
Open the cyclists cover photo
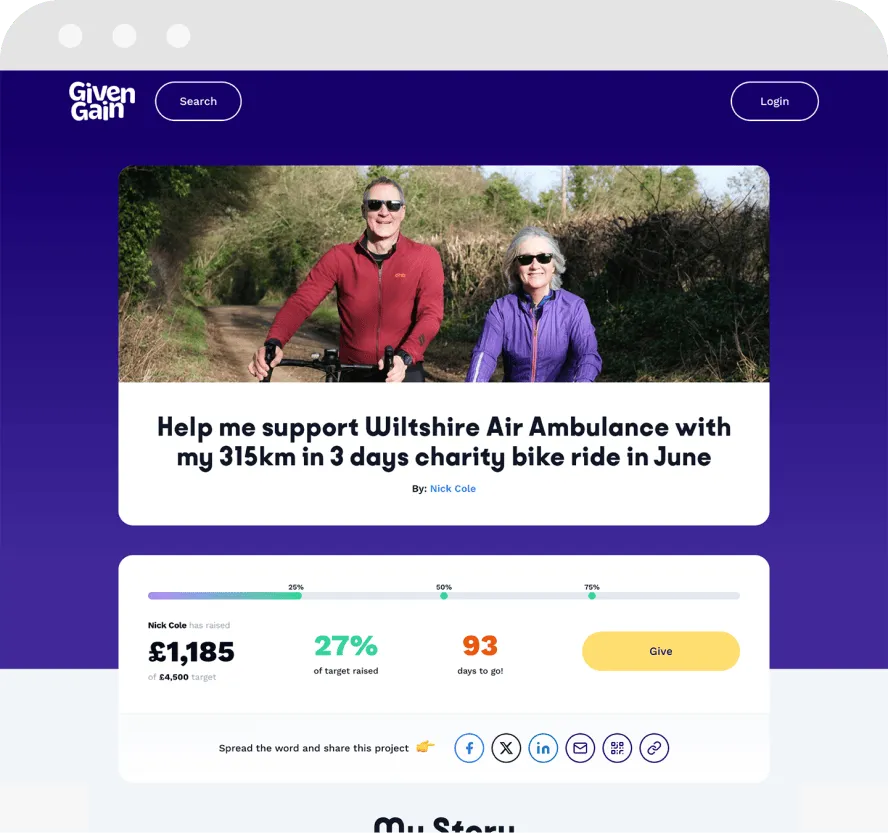pos(444,274)
